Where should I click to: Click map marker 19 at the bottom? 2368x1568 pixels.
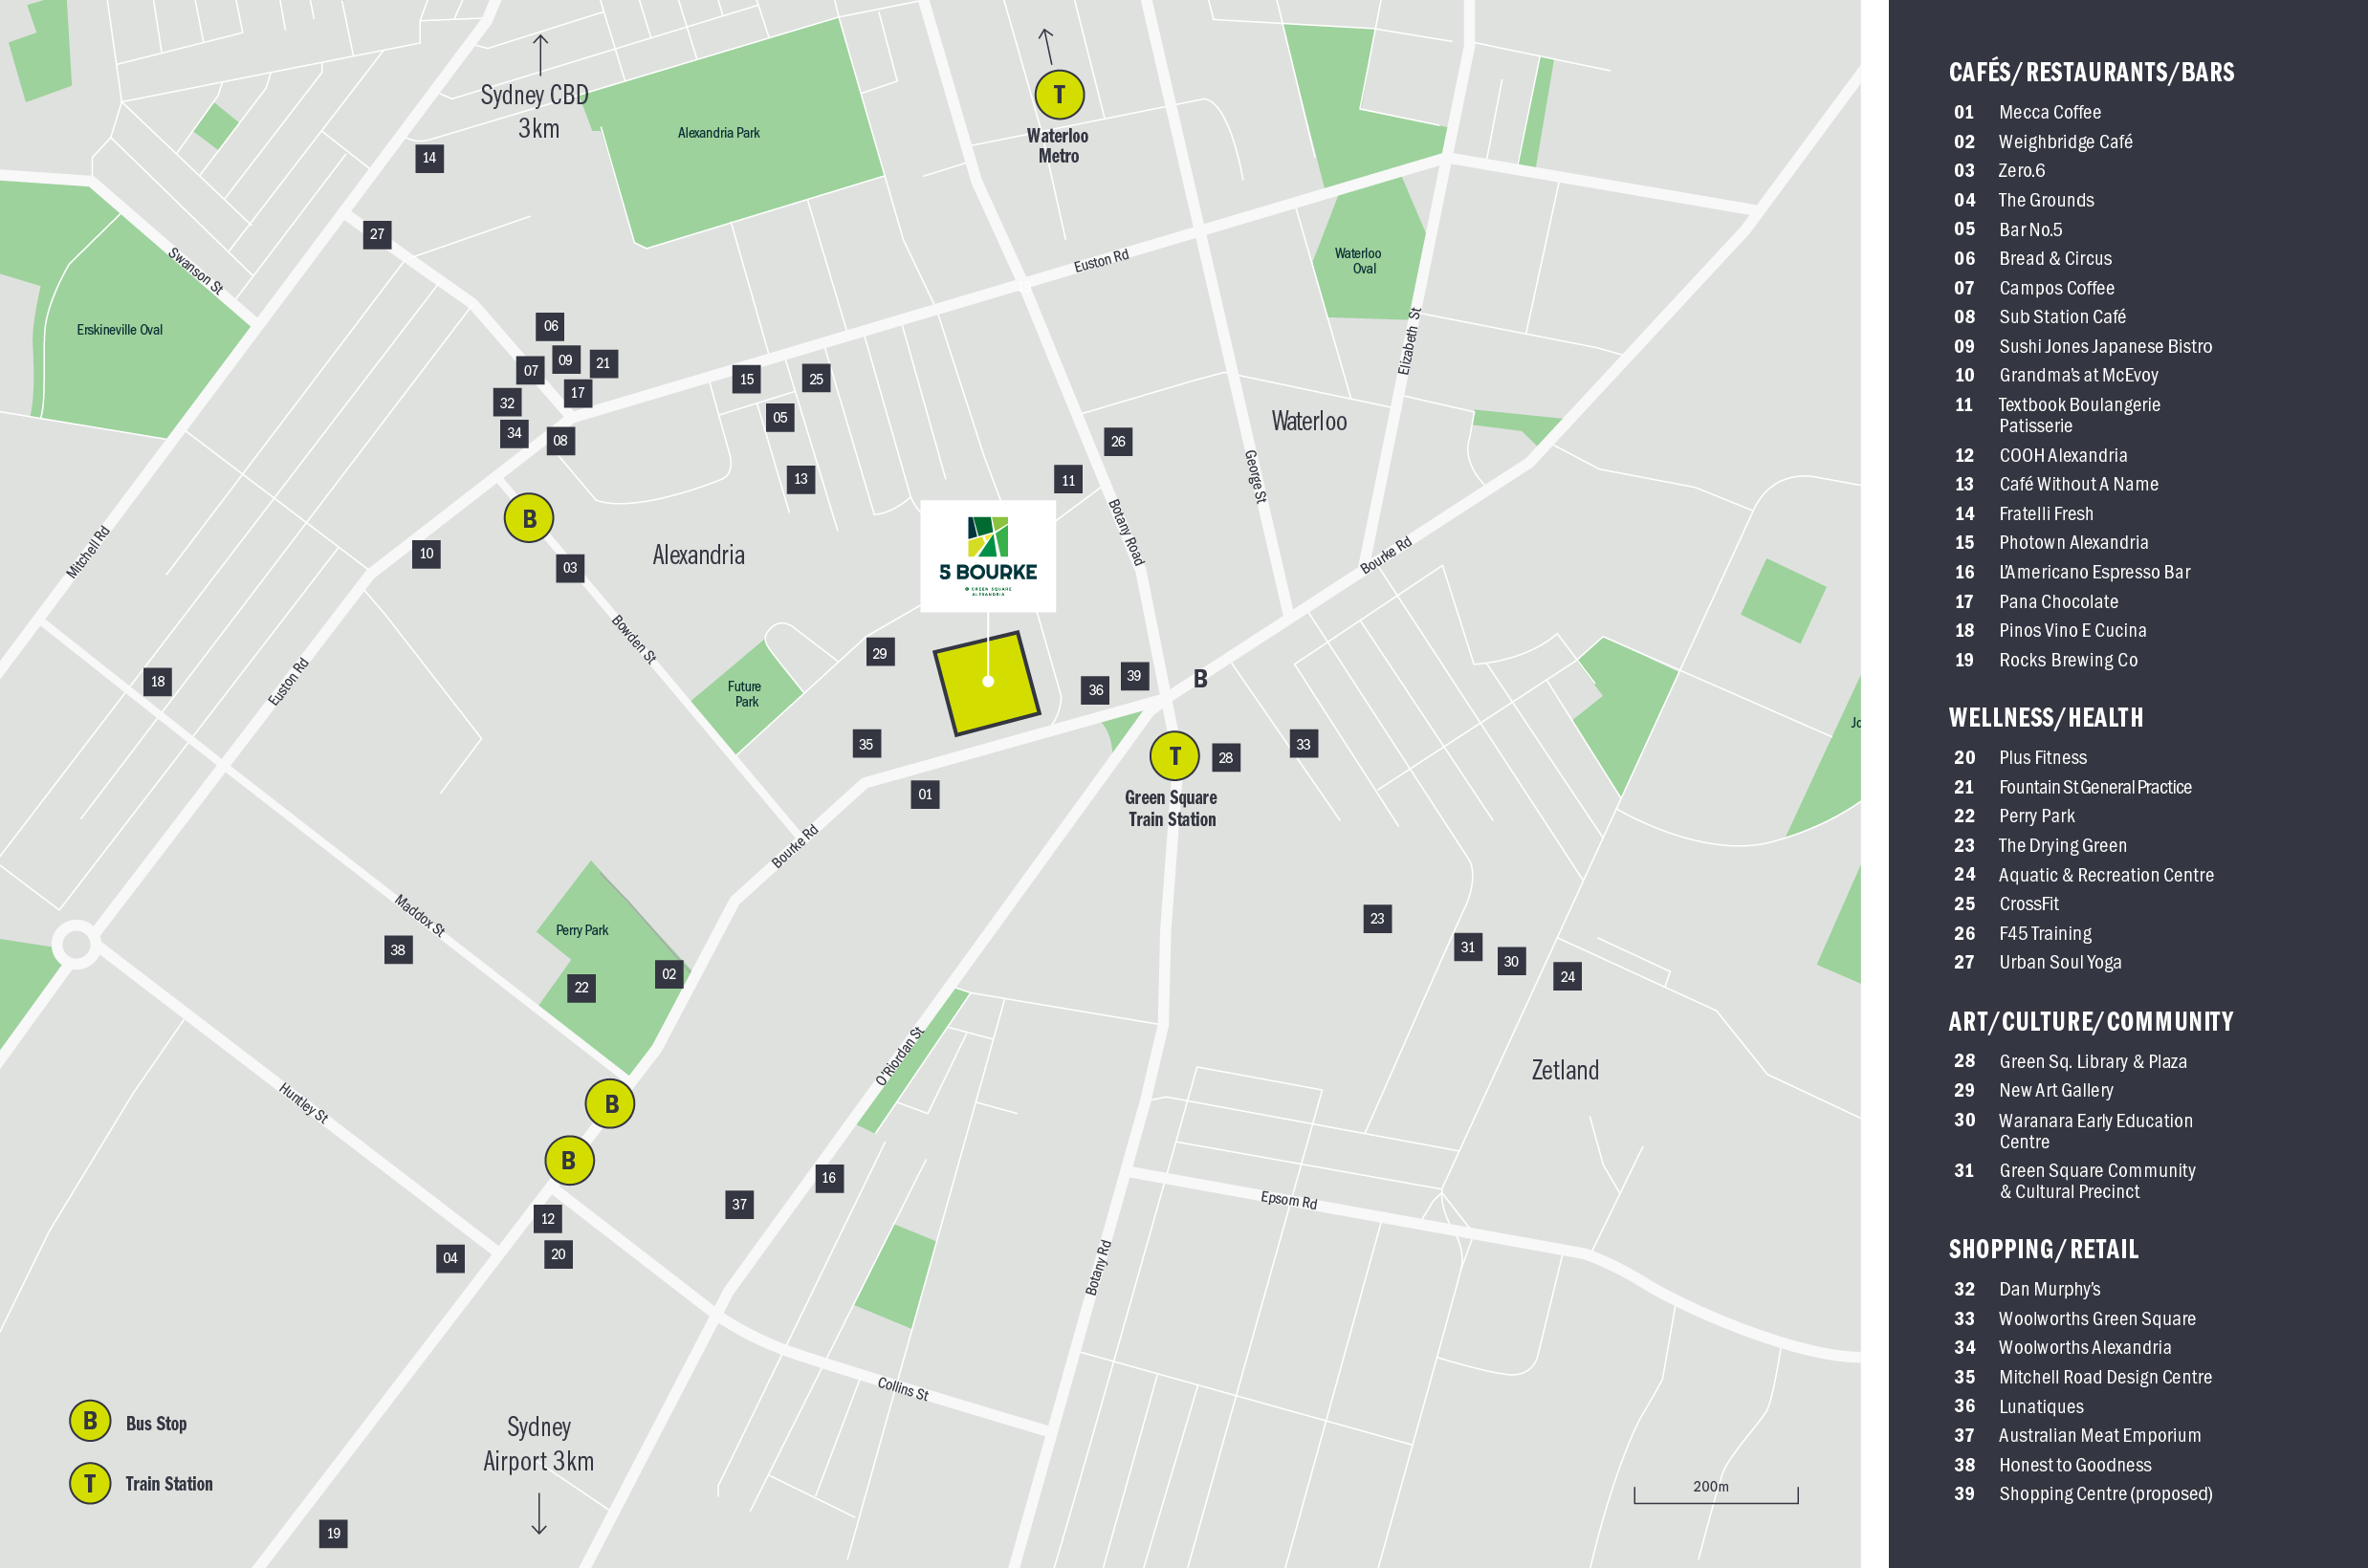333,1533
